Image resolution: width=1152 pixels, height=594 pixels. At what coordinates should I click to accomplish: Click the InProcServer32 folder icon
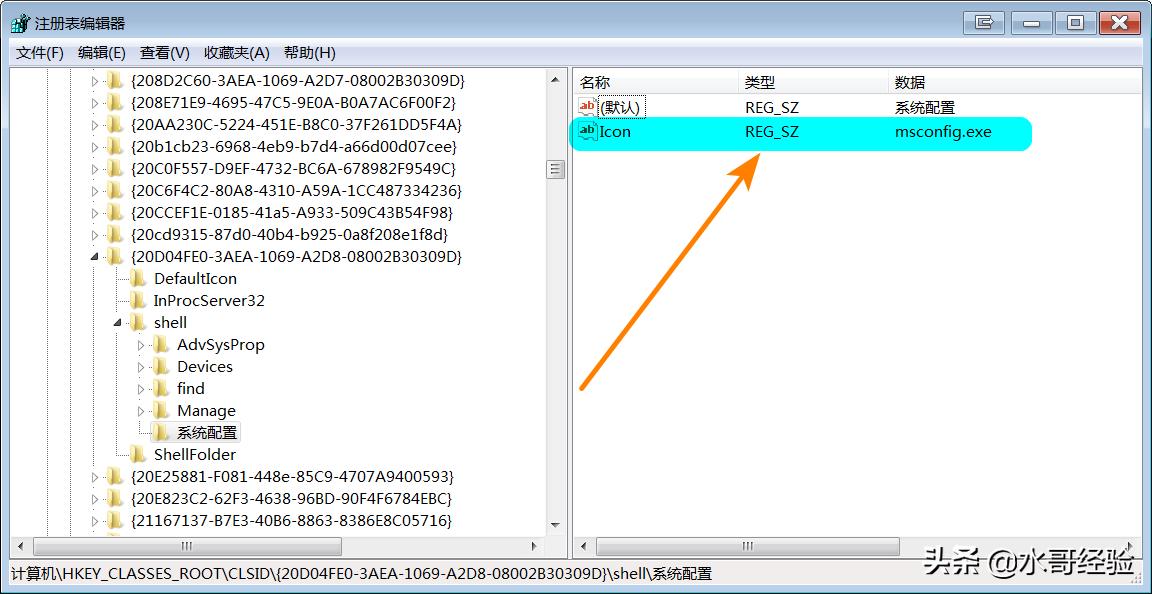coord(138,301)
